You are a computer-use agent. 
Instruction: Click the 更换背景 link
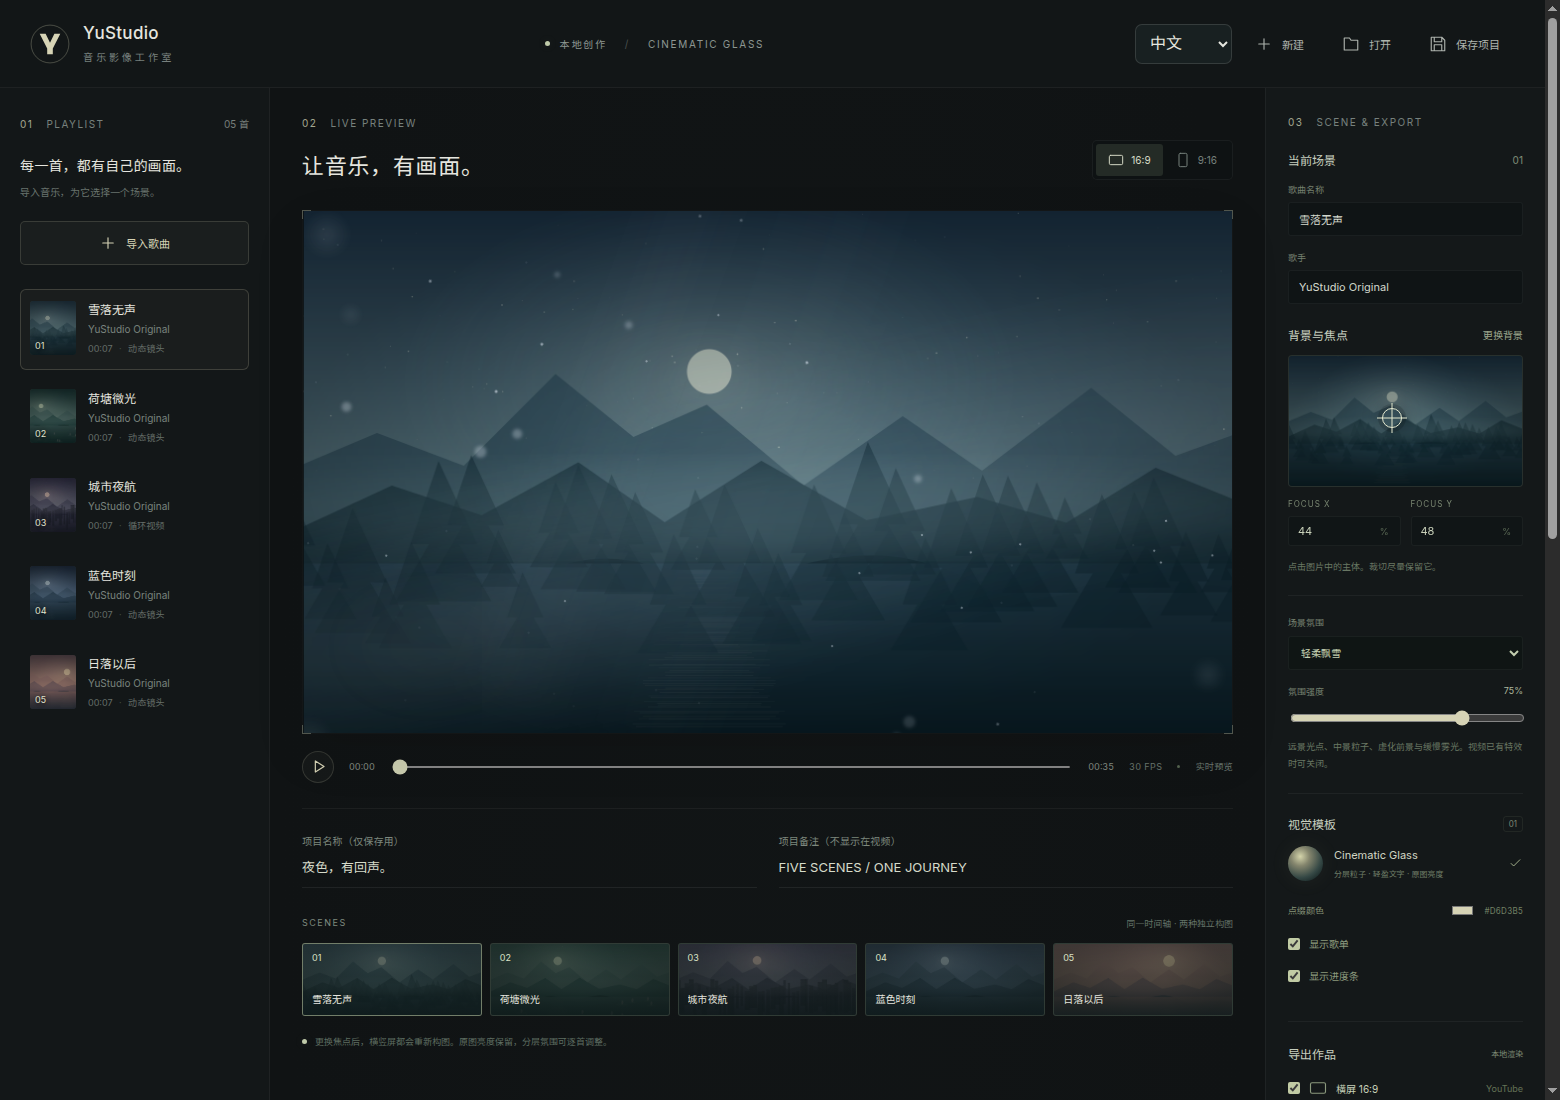click(x=1502, y=336)
